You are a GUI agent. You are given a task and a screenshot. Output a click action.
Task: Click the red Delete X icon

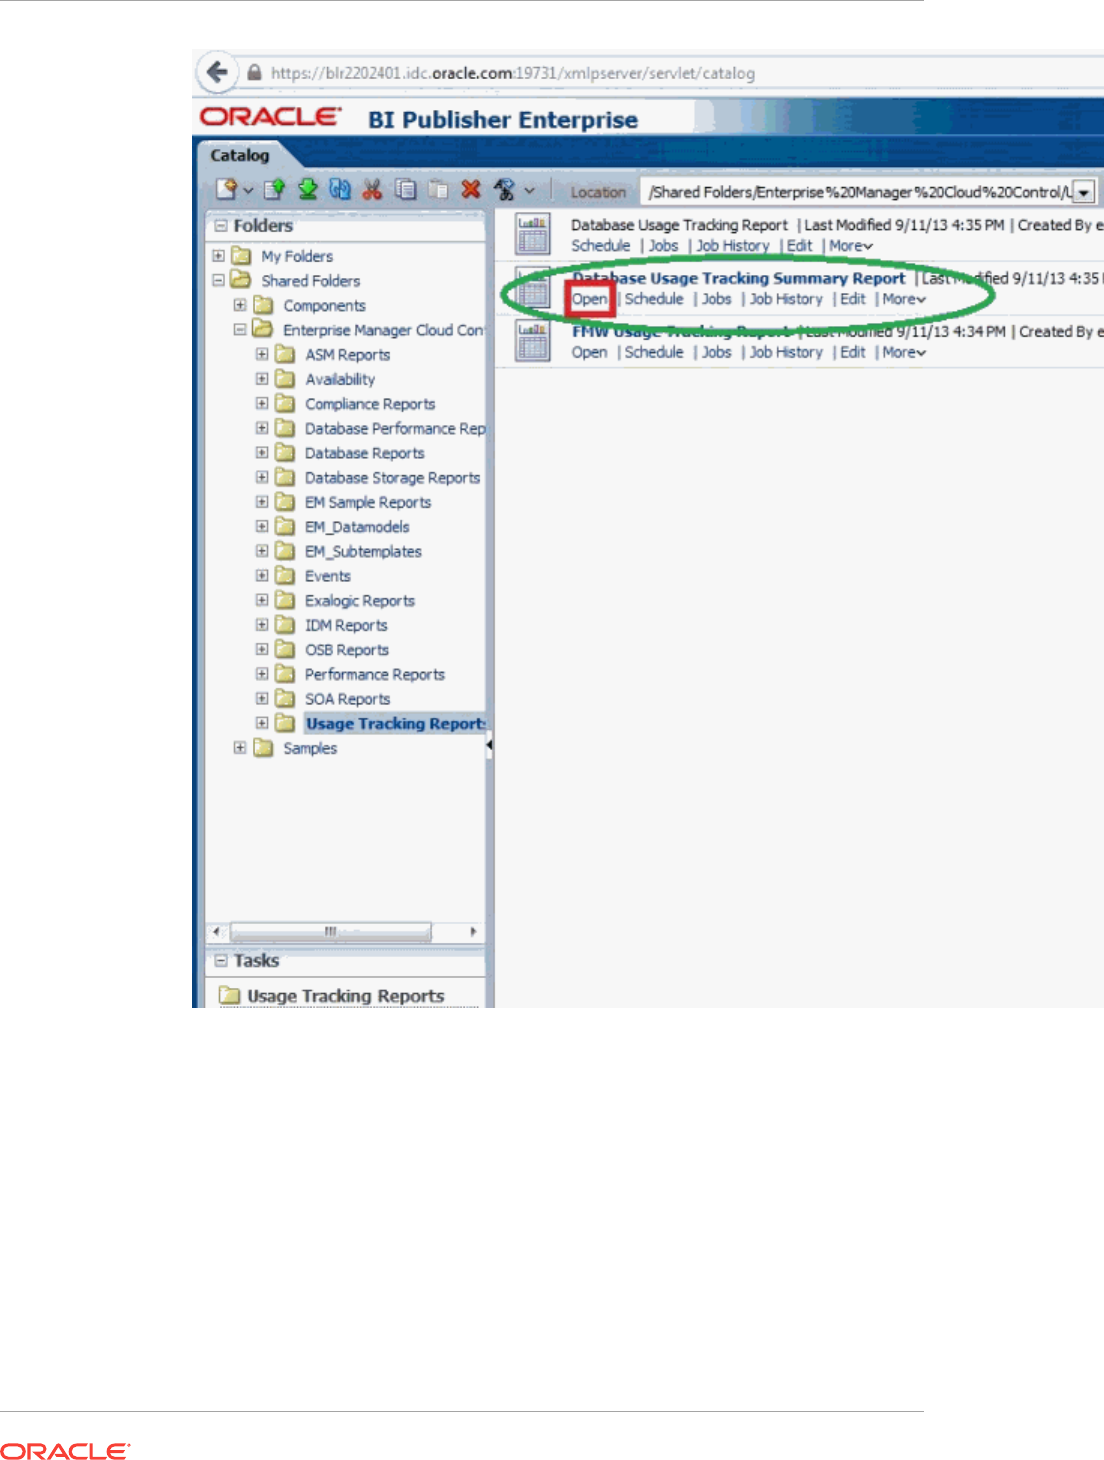471,189
